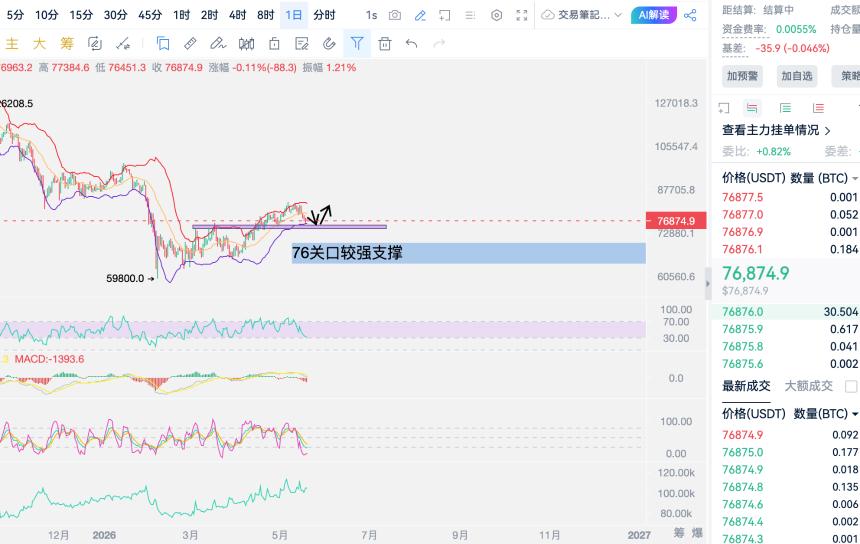Show bids-only green order book view
The width and height of the screenshot is (860, 544).
coord(785,108)
